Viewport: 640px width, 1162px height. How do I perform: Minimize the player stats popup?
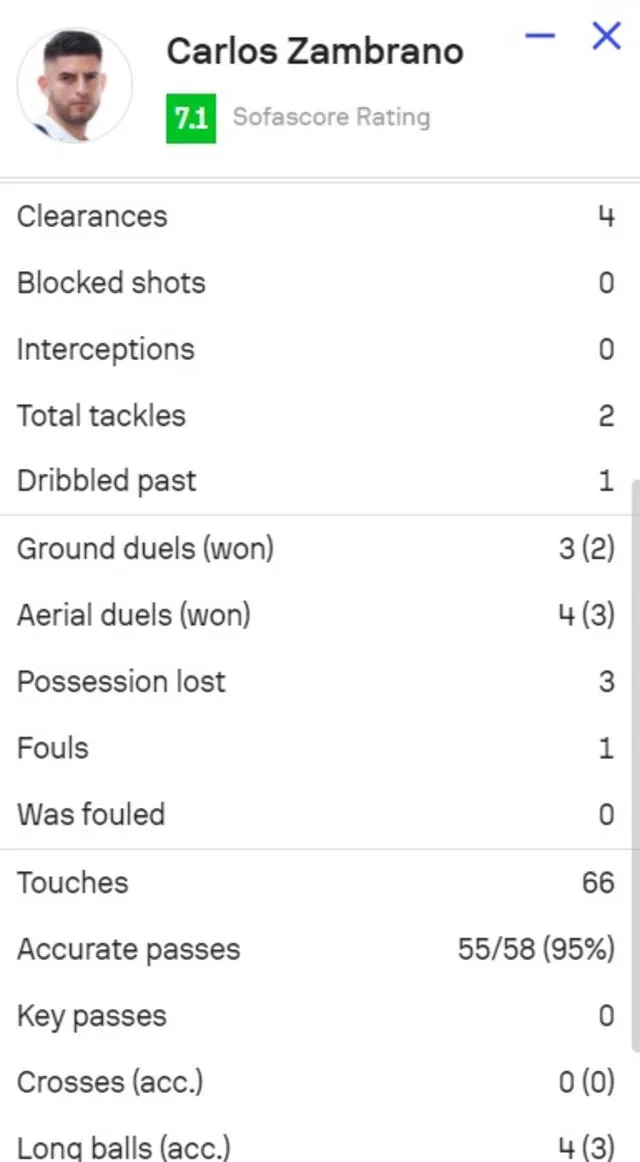coord(540,37)
